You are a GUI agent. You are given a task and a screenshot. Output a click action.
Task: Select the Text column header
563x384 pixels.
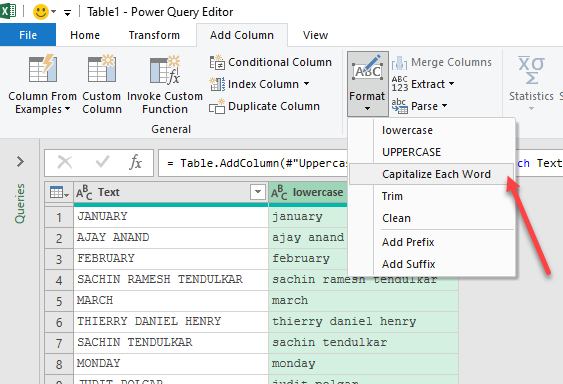click(x=171, y=193)
